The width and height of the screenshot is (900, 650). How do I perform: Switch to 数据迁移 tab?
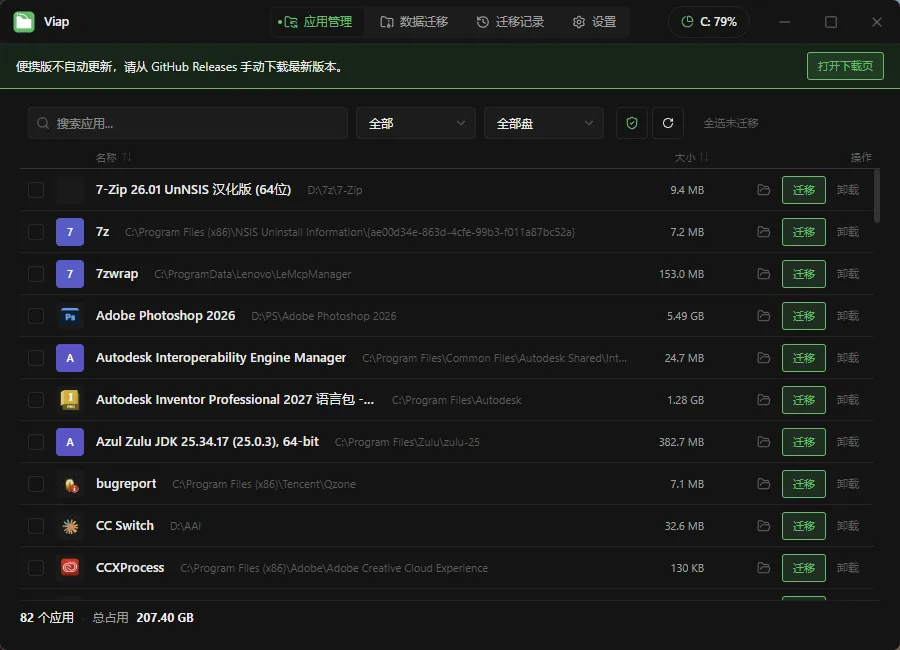point(414,22)
